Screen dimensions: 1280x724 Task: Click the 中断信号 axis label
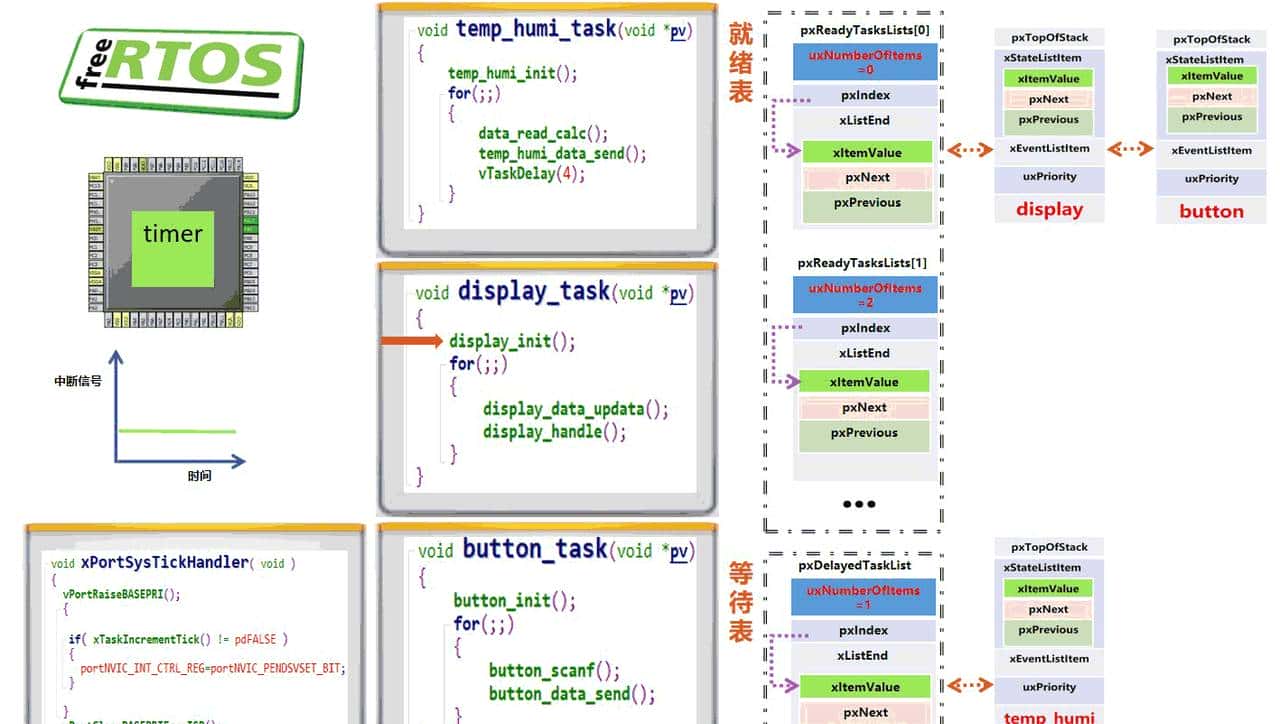(78, 381)
